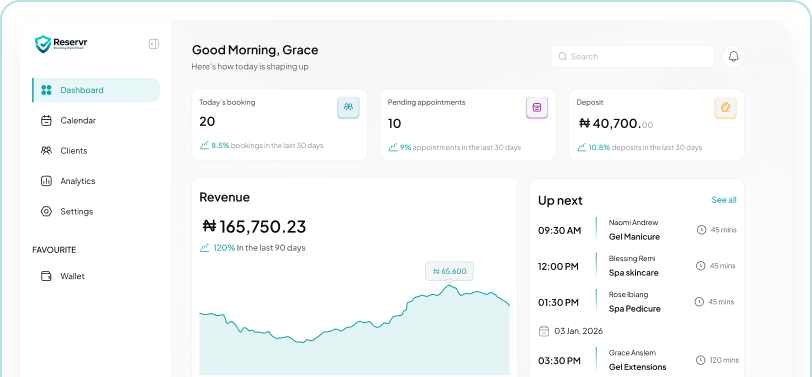Open the Pending appointments card
Screen dimensions: 812x377
coord(468,124)
